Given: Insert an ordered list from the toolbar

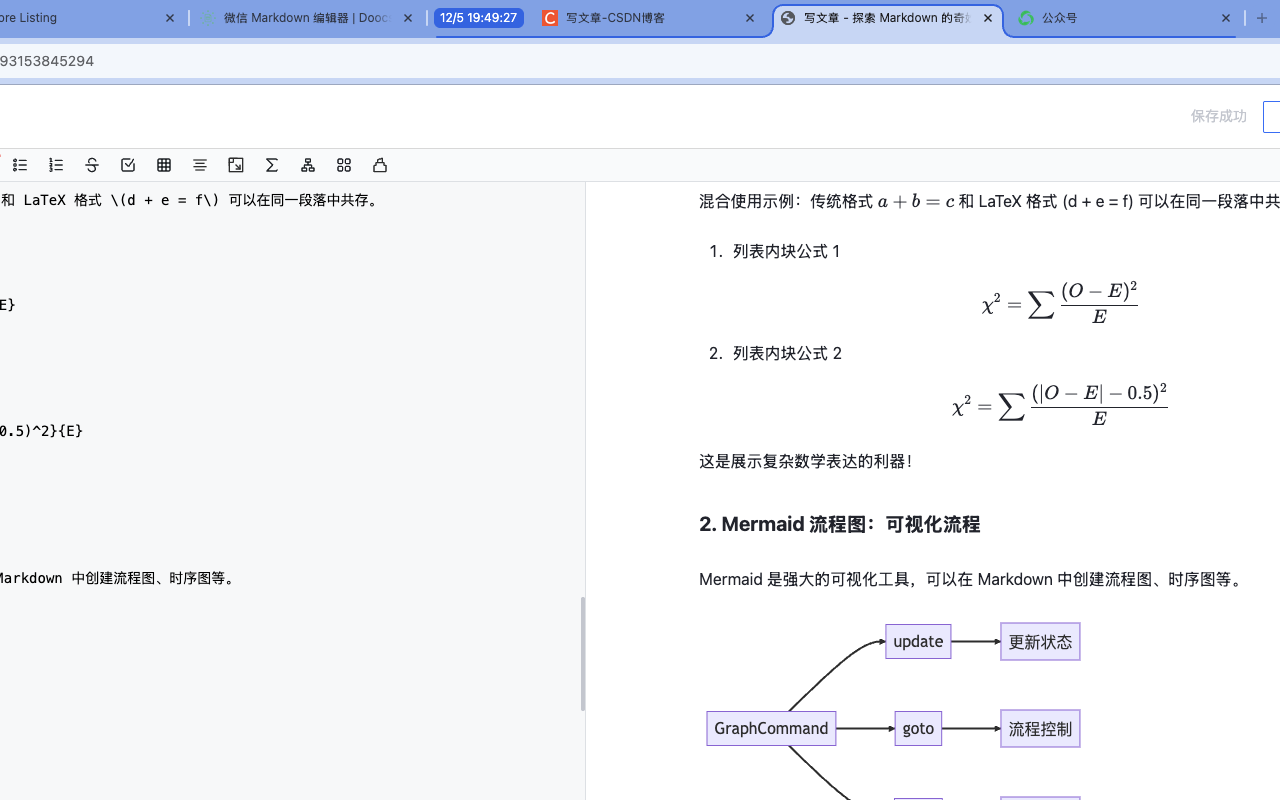Looking at the screenshot, I should point(55,165).
